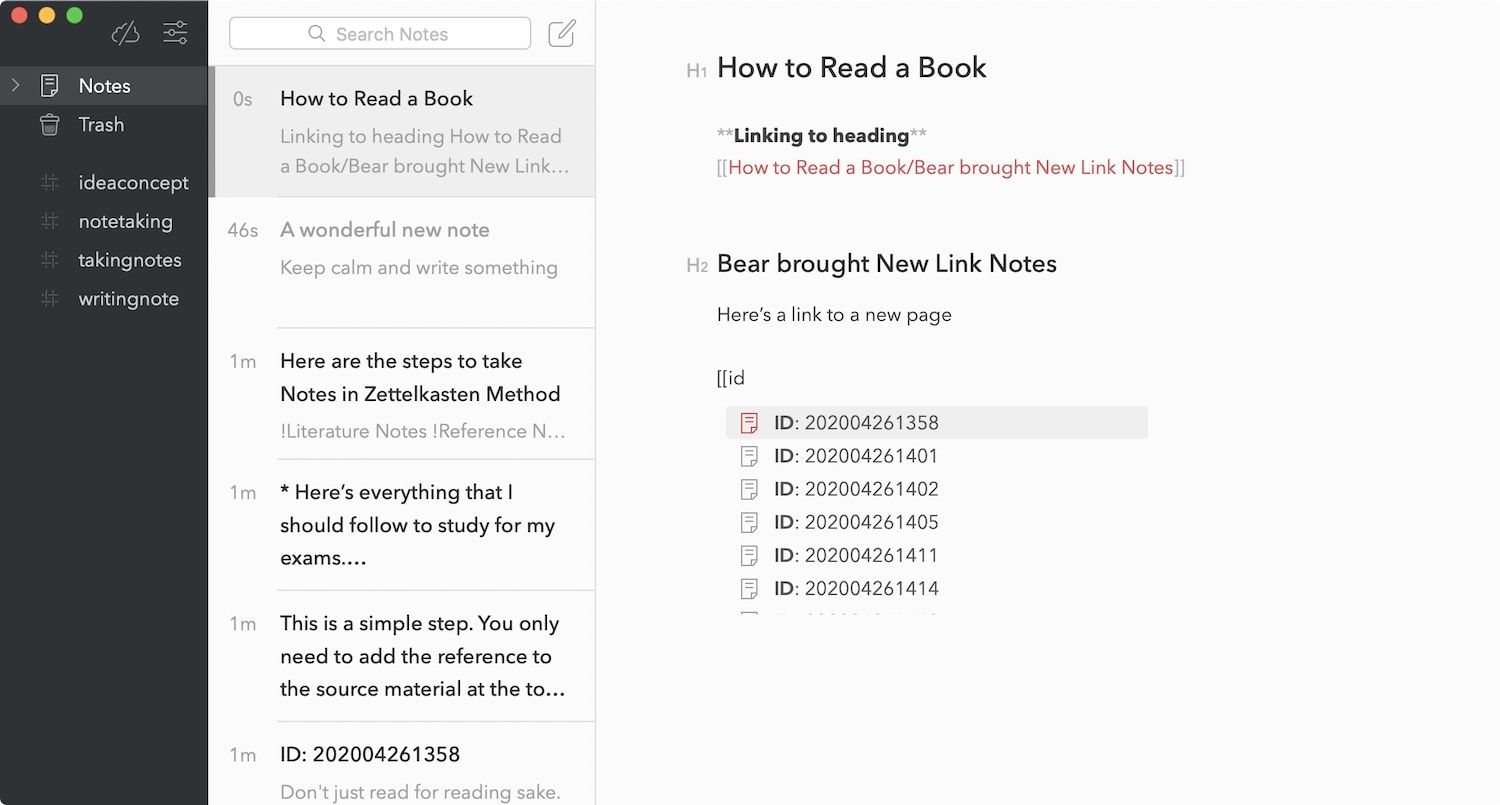Screen dimensions: 1500x805
Task: Click the takingnotes tag hash icon
Action: point(49,260)
